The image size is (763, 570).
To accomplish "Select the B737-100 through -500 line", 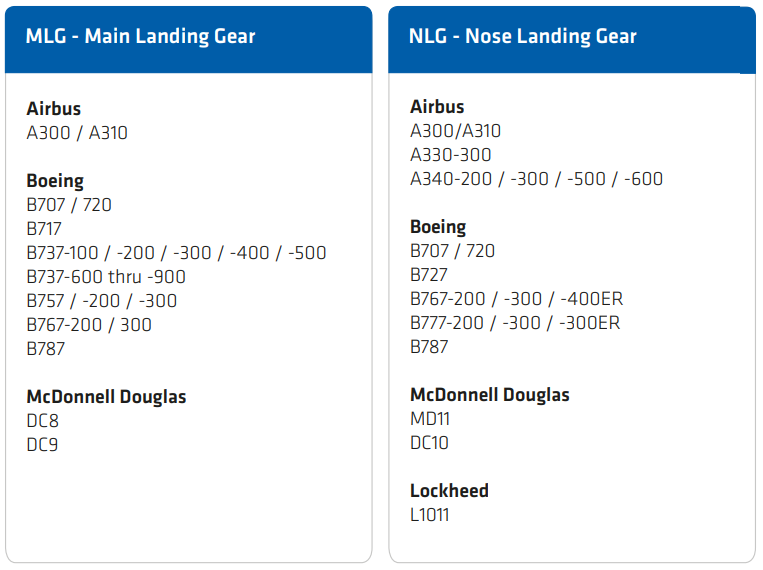I will [x=176, y=253].
